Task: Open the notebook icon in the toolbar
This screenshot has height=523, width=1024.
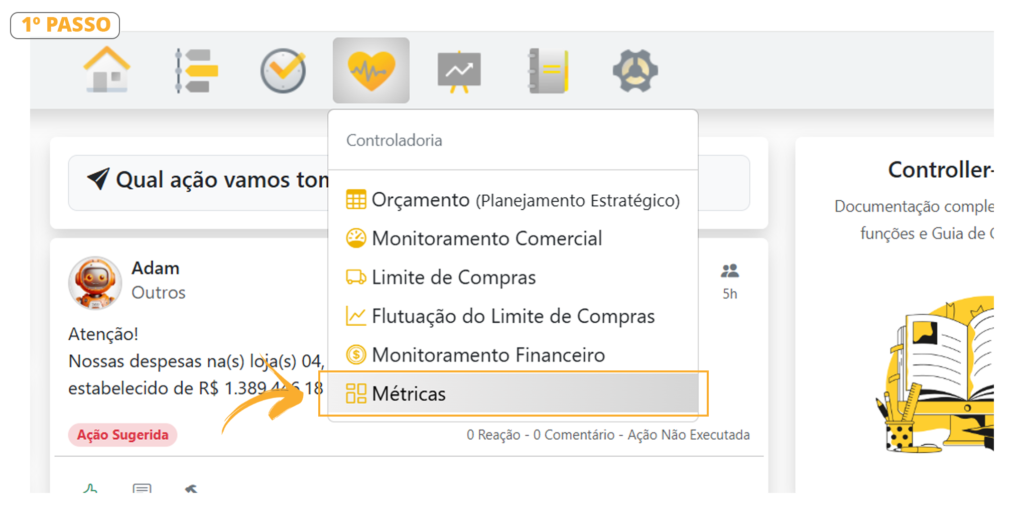Action: pyautogui.click(x=548, y=71)
